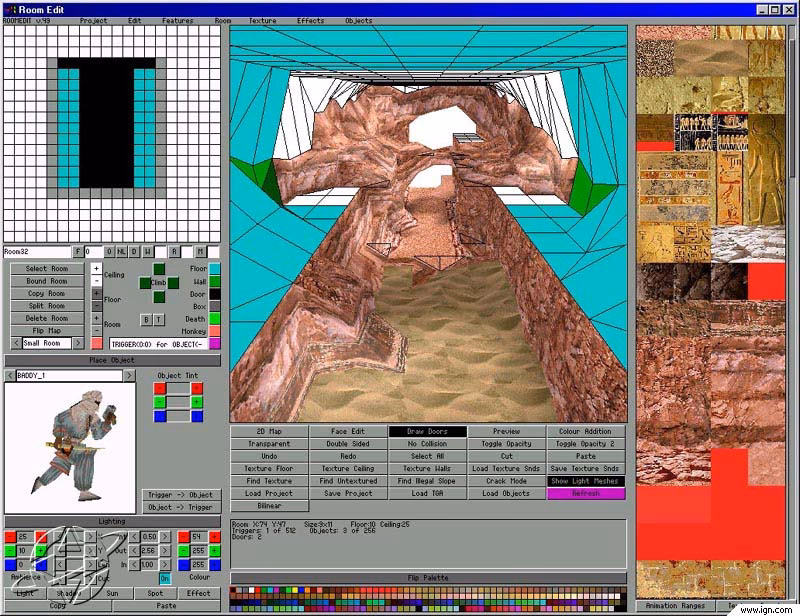Enable the Transparent face option
This screenshot has height=616, width=800.
tap(269, 444)
